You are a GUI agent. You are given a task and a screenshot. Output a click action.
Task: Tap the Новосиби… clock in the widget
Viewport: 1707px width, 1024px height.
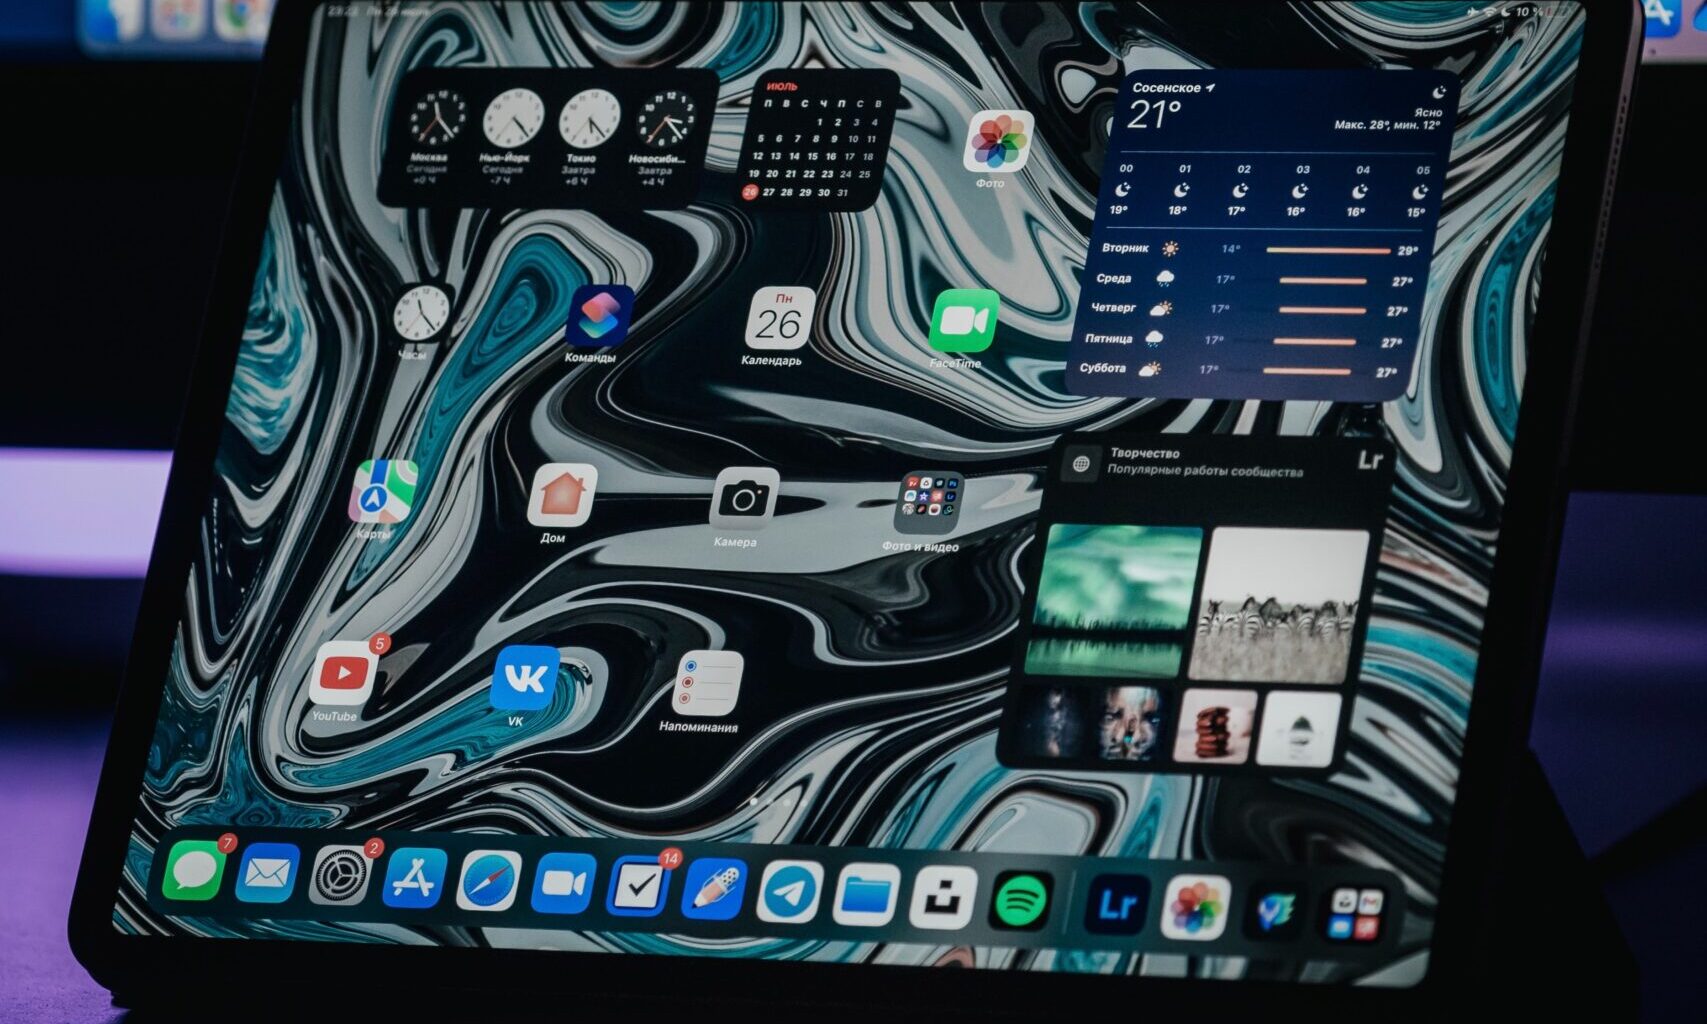[x=665, y=121]
